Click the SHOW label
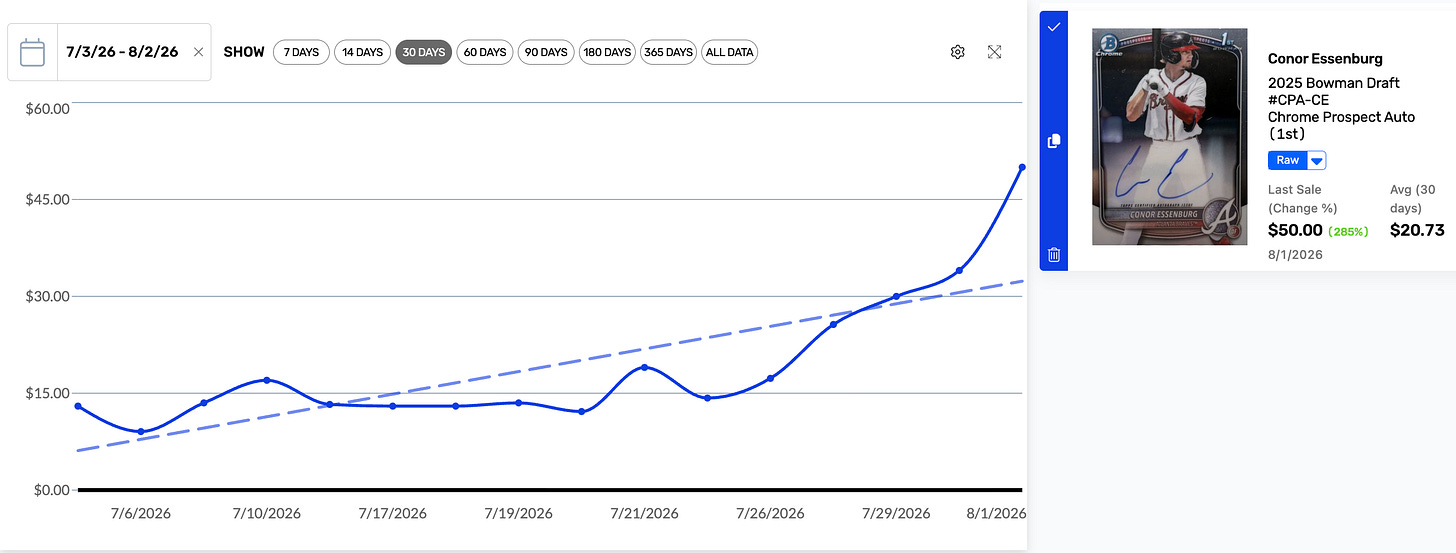This screenshot has height=553, width=1456. 244,52
